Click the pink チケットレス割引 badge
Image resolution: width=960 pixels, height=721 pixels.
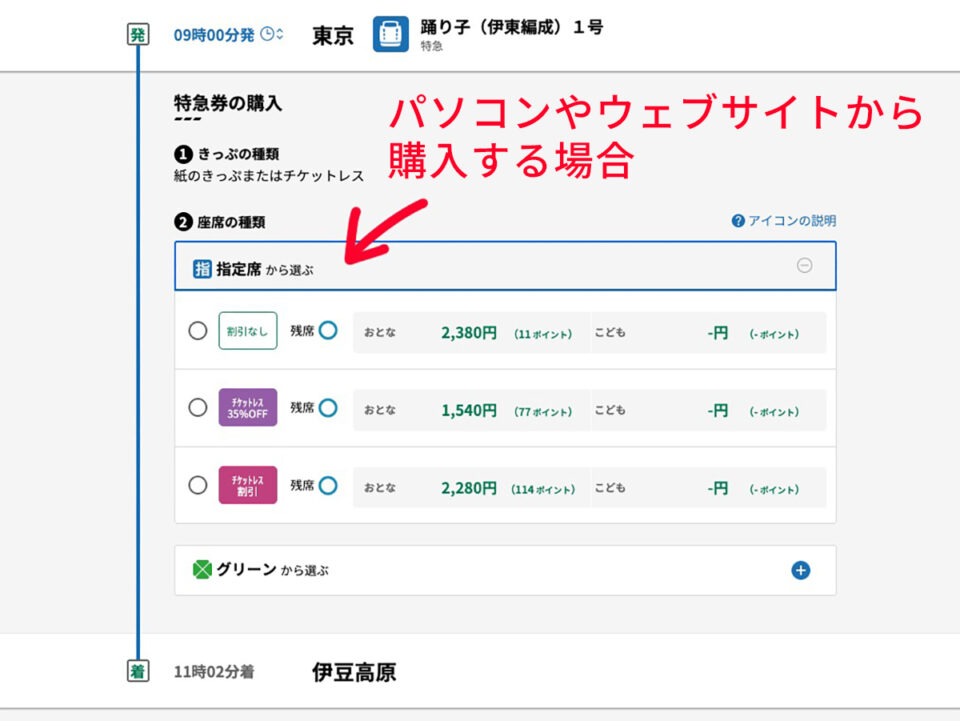248,485
